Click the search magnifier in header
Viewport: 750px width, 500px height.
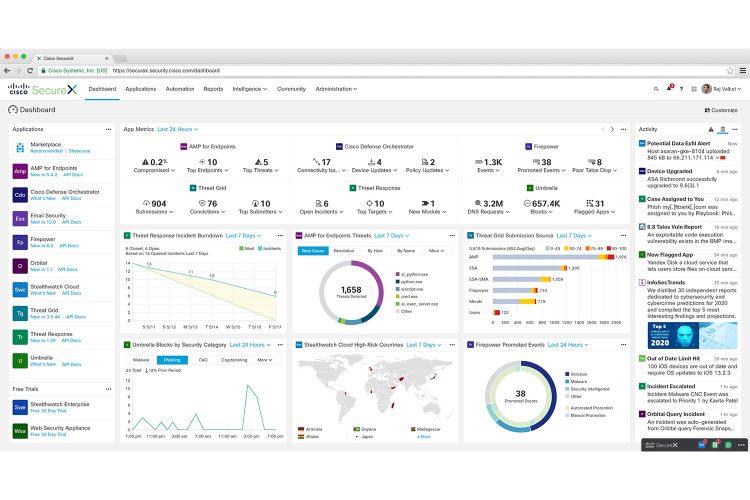pos(656,89)
